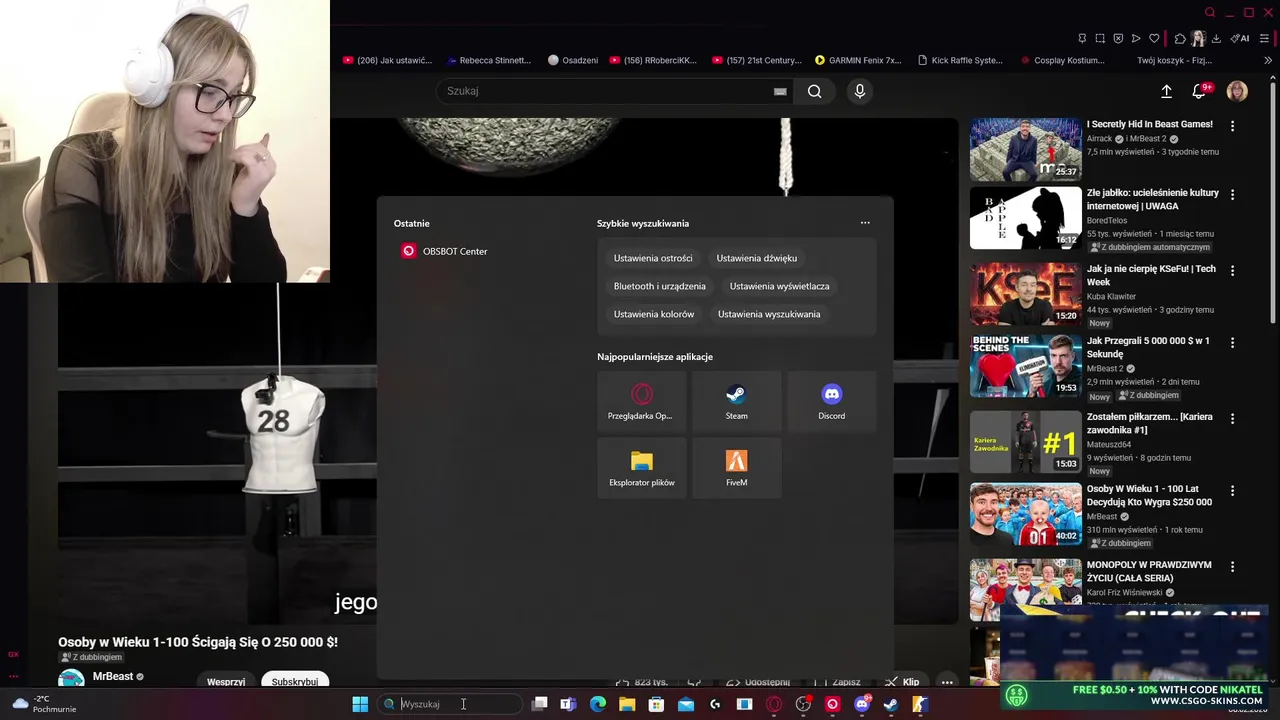This screenshot has height=720, width=1280.
Task: Open Kick Raffle System bookmark
Action: tap(960, 60)
